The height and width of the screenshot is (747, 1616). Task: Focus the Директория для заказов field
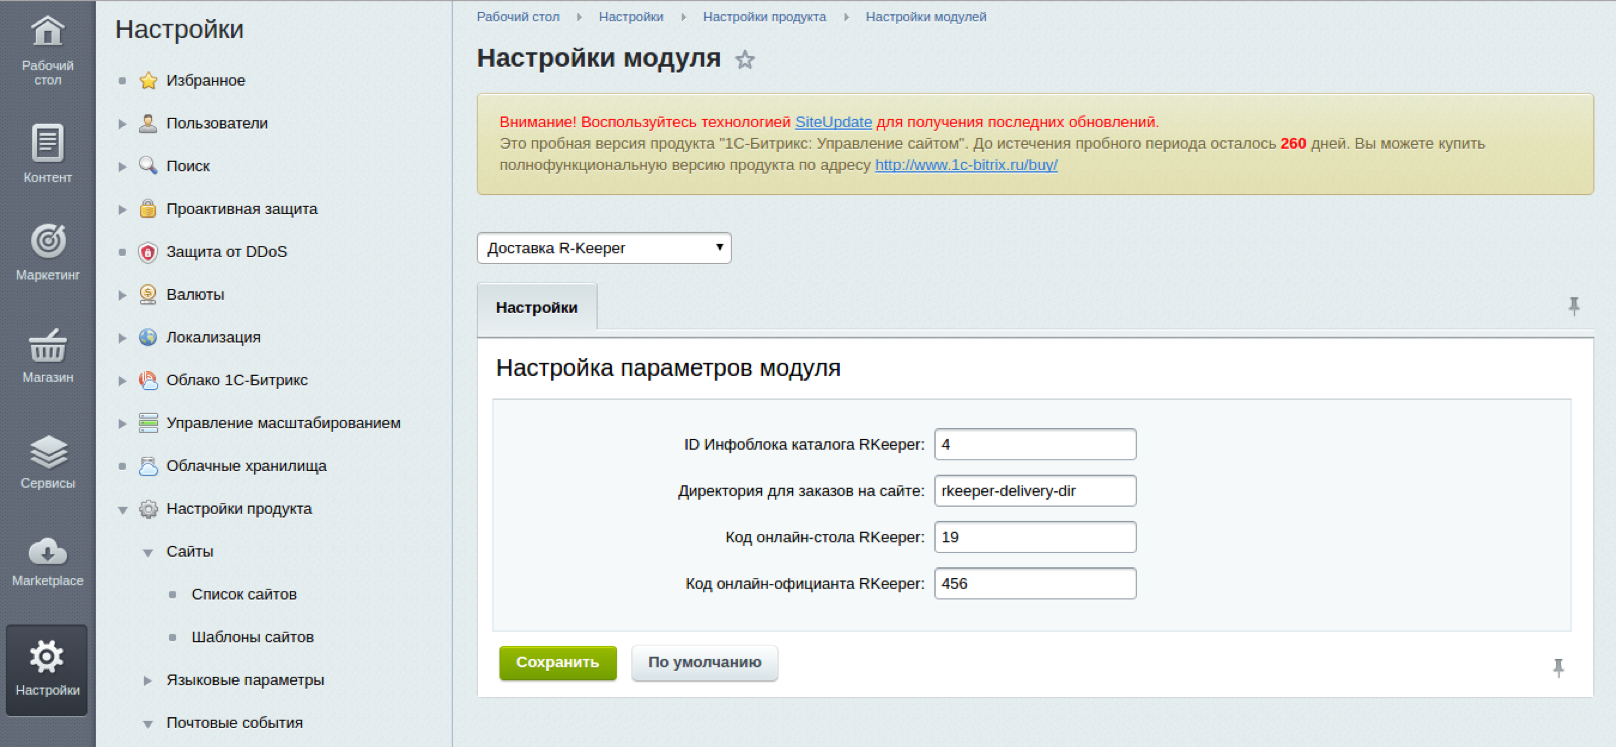[x=1035, y=491]
